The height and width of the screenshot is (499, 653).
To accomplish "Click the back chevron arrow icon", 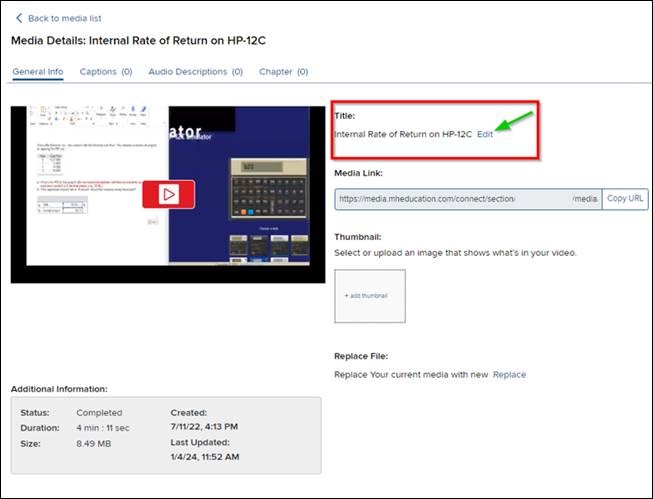I will click(19, 18).
